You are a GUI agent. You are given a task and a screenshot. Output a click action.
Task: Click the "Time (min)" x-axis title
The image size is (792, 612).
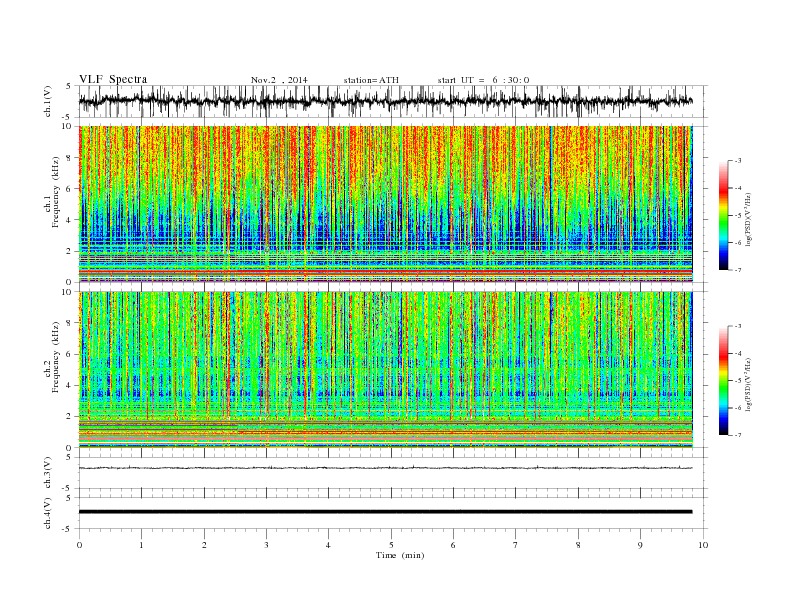(400, 555)
